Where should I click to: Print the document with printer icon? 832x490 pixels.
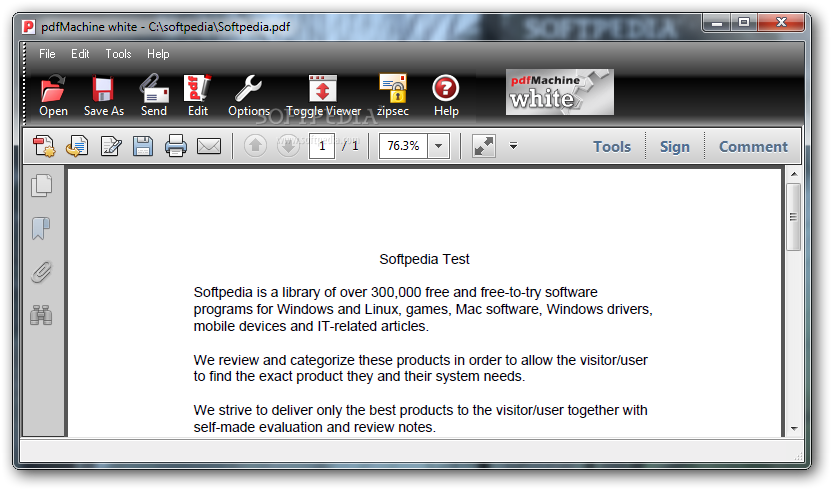pos(176,146)
